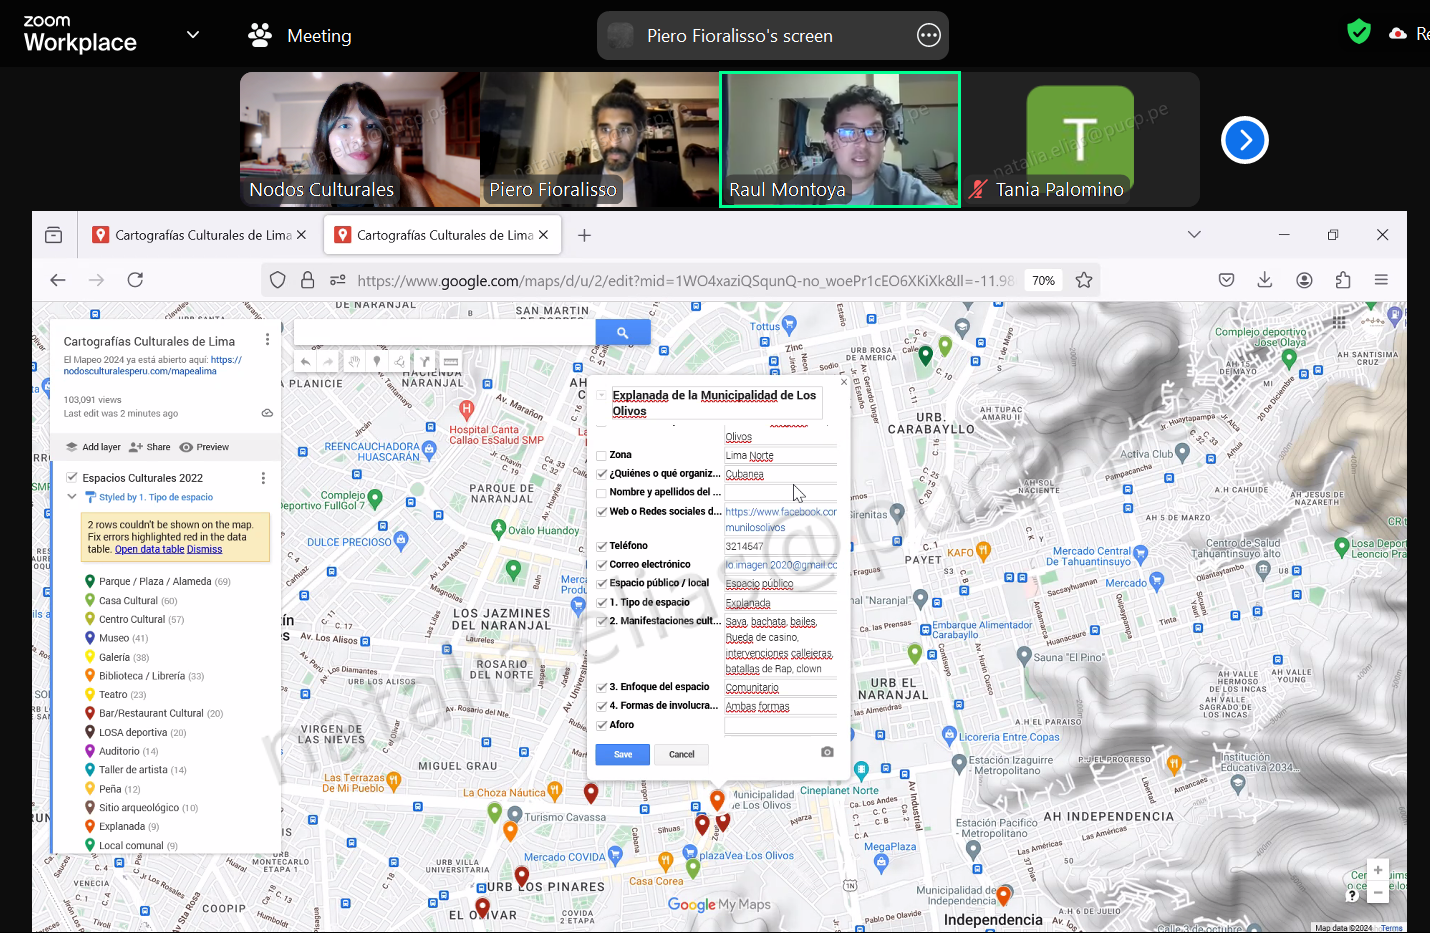1430x933 pixels.
Task: Click the 70% page zoom indicator
Action: [1043, 280]
